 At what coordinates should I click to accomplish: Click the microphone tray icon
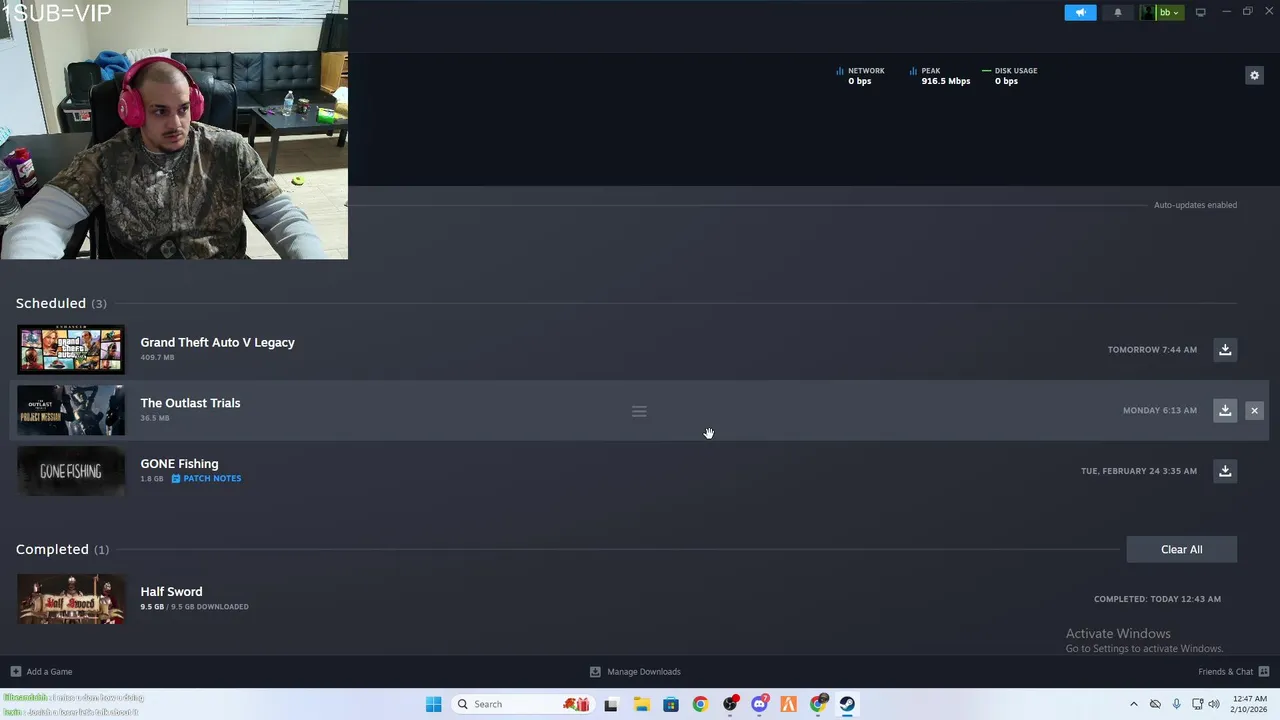tap(1176, 704)
